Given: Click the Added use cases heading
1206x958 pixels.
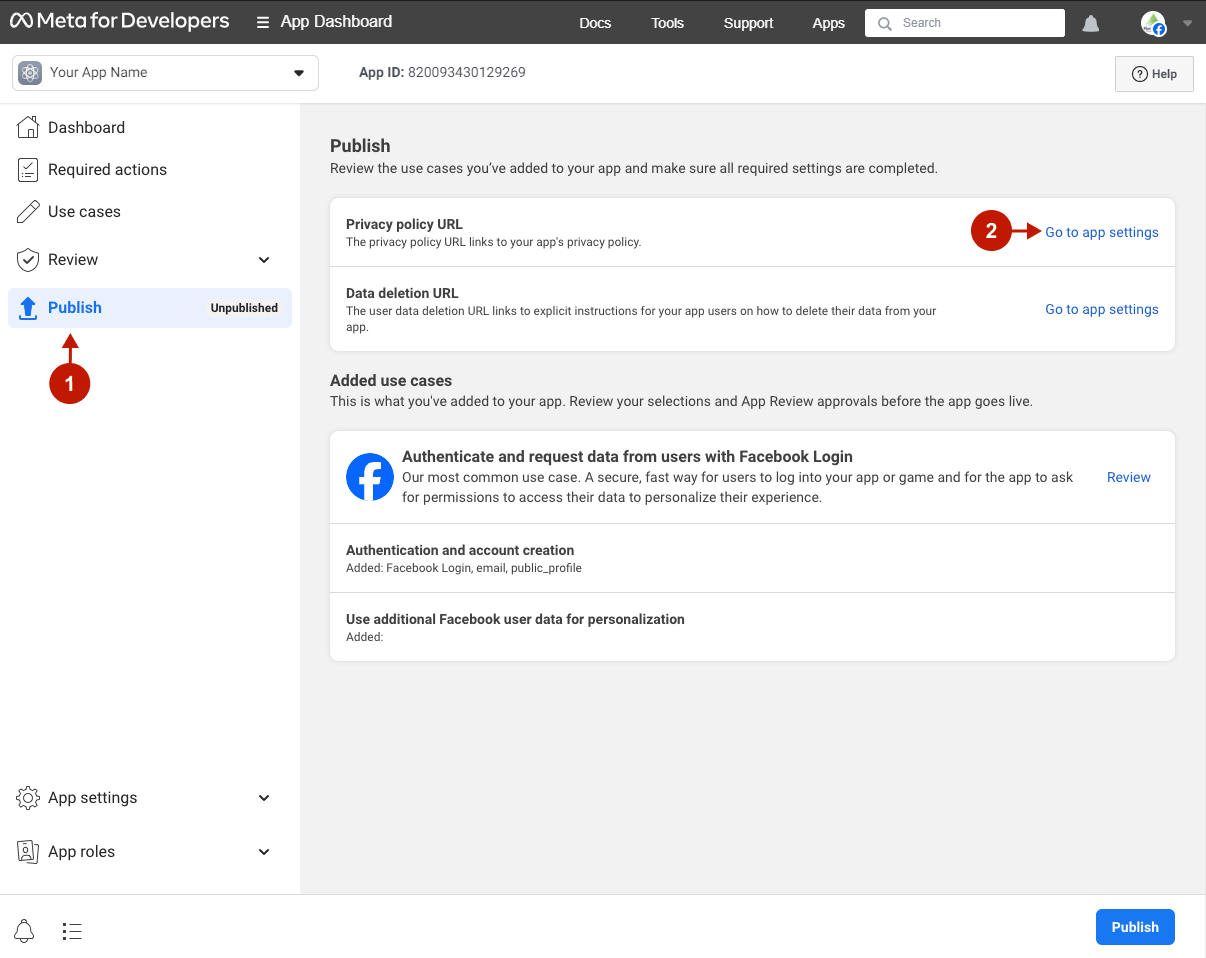Looking at the screenshot, I should 391,380.
